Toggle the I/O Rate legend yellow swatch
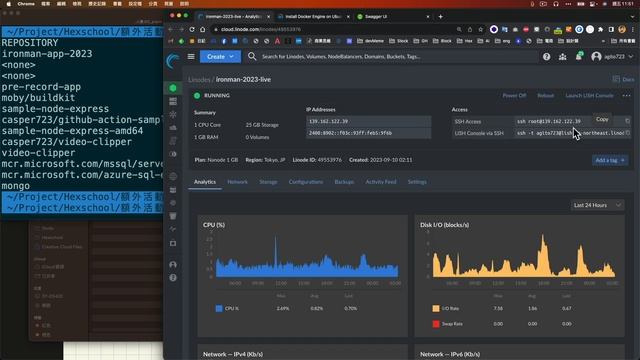 tap(436, 309)
